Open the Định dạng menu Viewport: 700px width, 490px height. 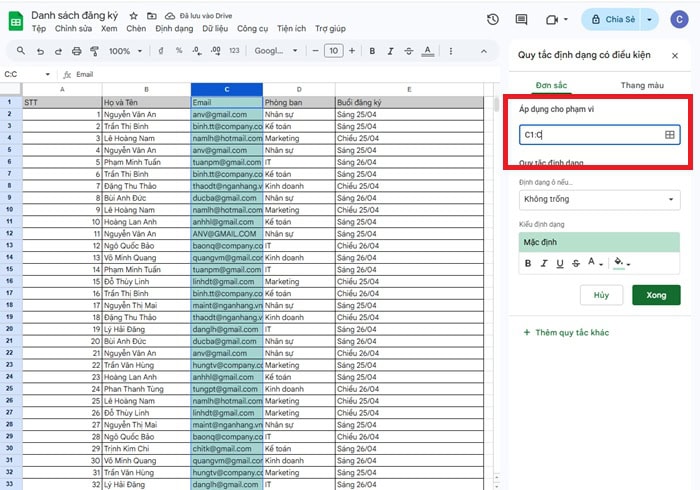pyautogui.click(x=174, y=29)
